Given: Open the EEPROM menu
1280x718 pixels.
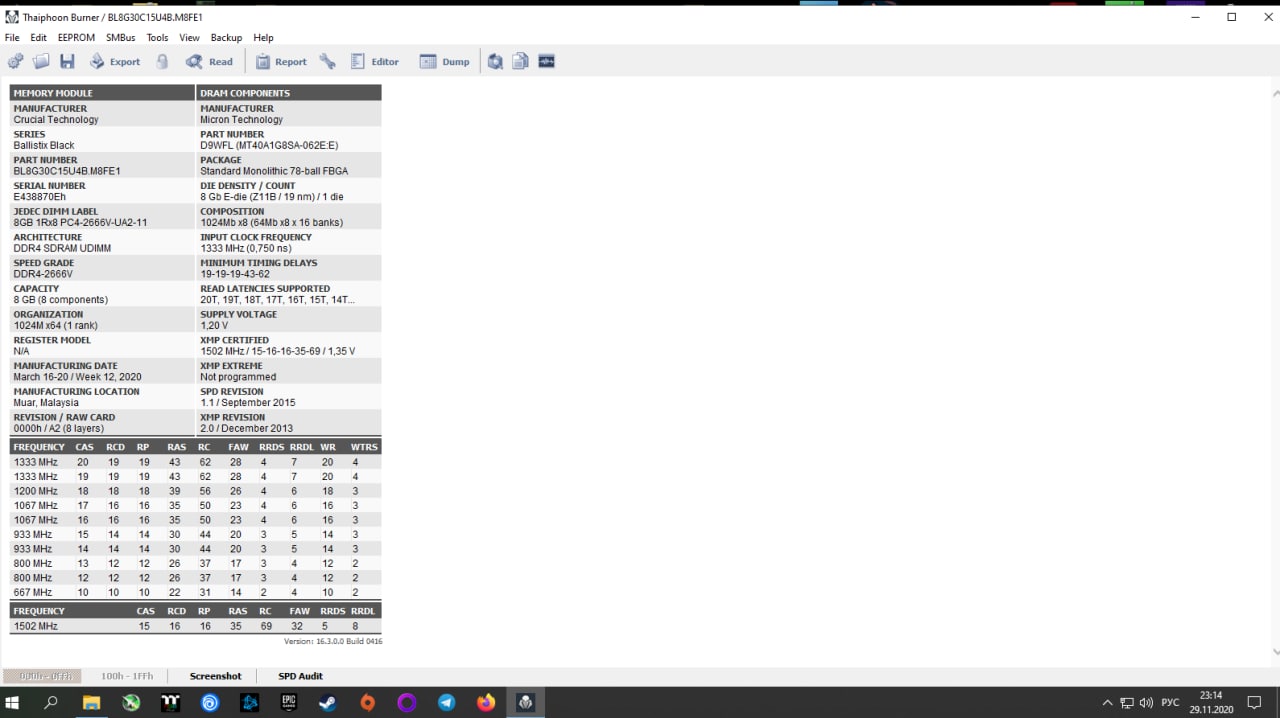Looking at the screenshot, I should [x=76, y=38].
